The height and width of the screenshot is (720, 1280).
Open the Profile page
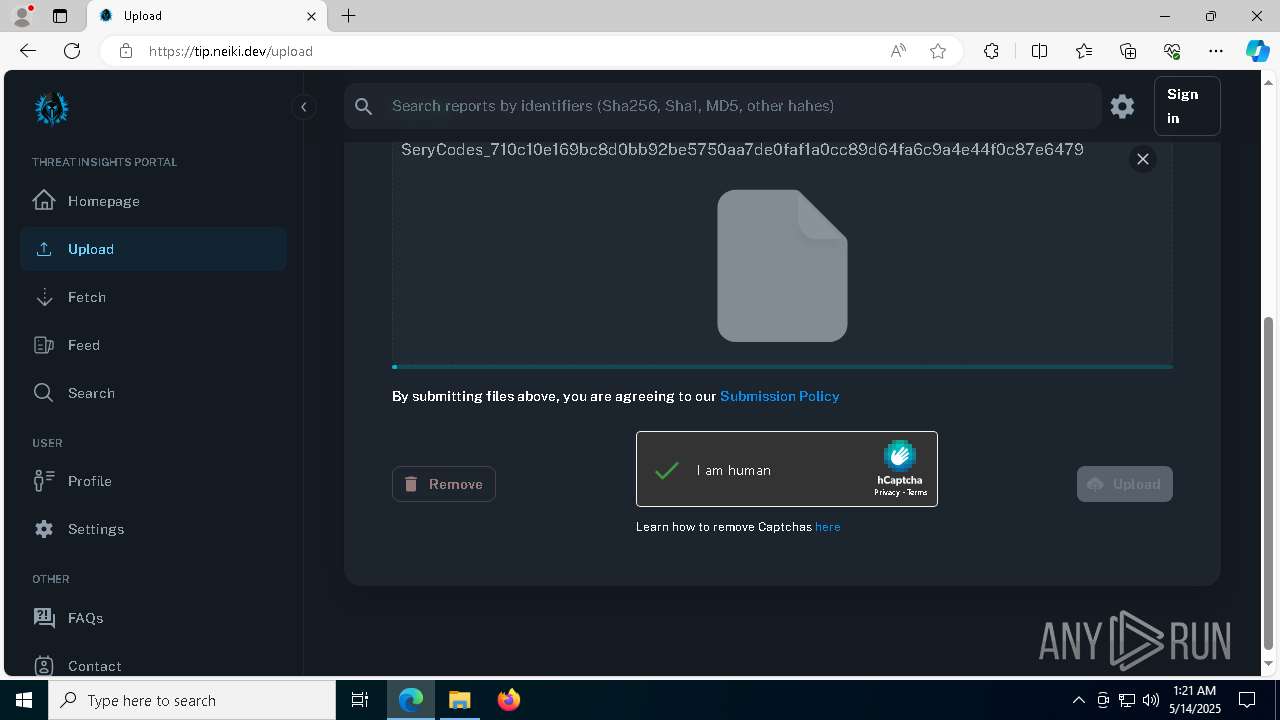[x=153, y=481]
